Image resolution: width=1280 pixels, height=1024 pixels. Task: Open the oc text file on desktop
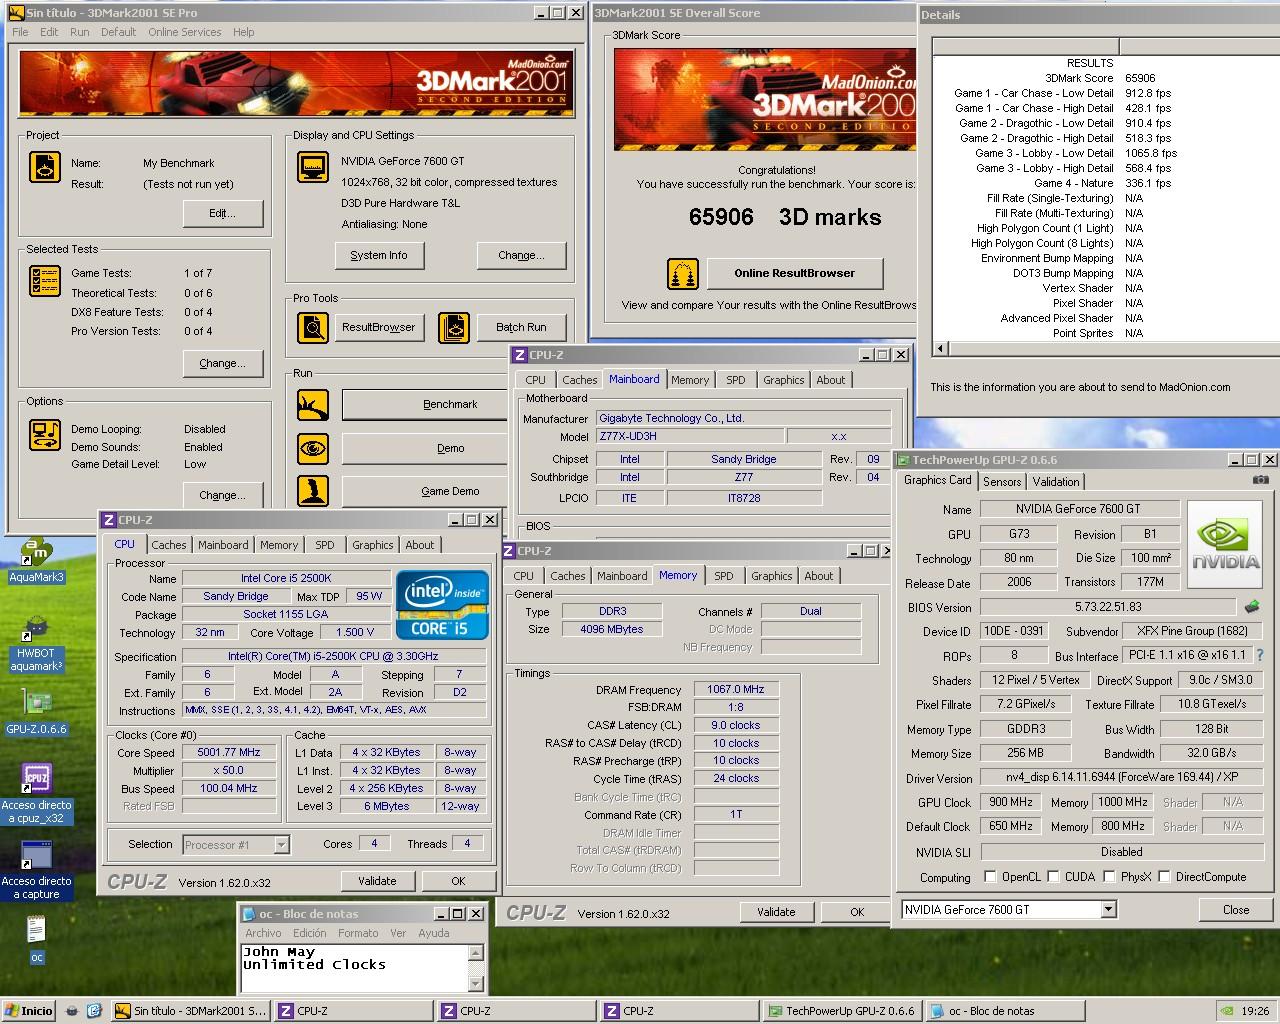point(36,940)
